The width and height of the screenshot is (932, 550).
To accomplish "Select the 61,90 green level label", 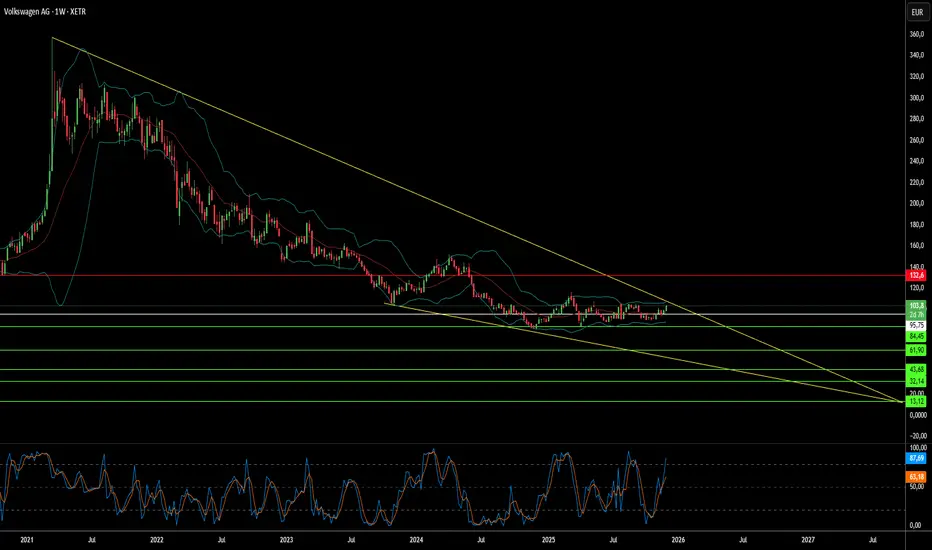I will pos(914,351).
